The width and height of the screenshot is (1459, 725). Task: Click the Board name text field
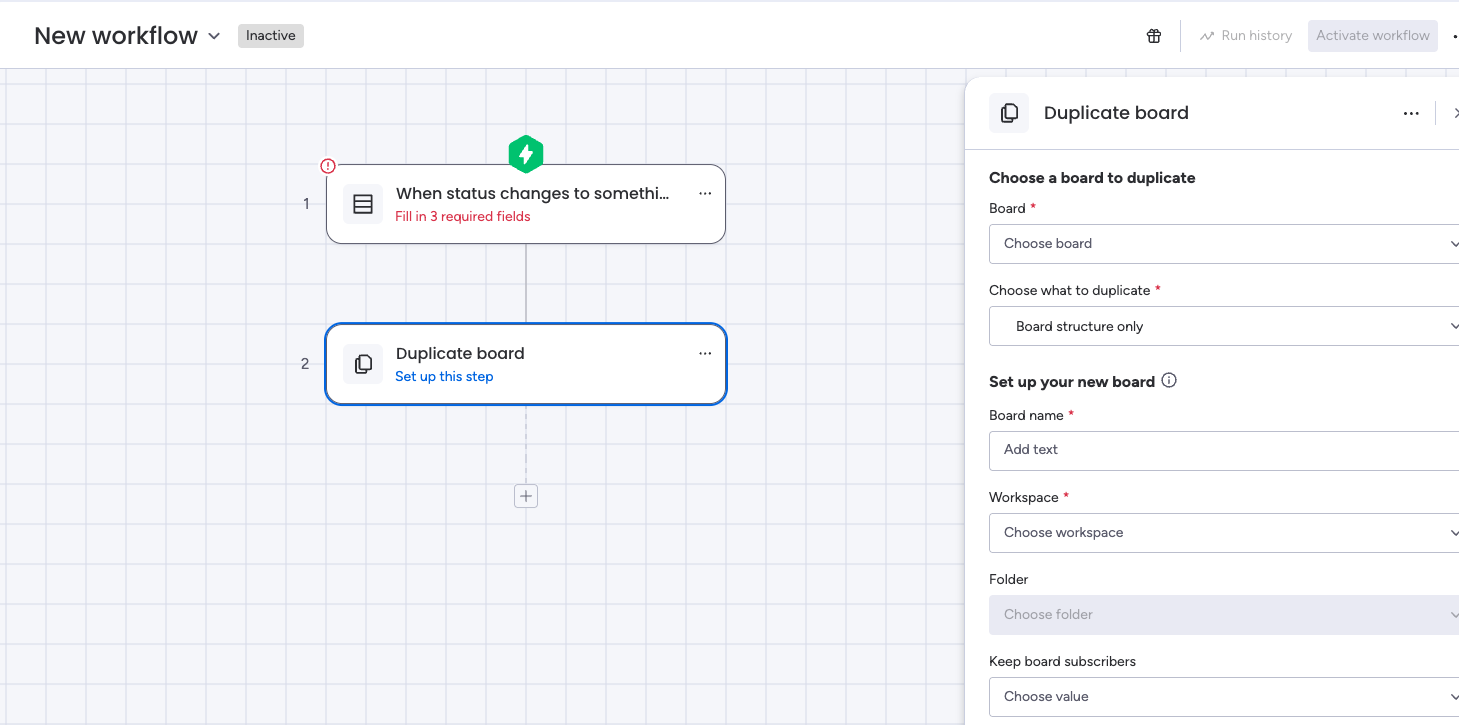click(x=1223, y=450)
